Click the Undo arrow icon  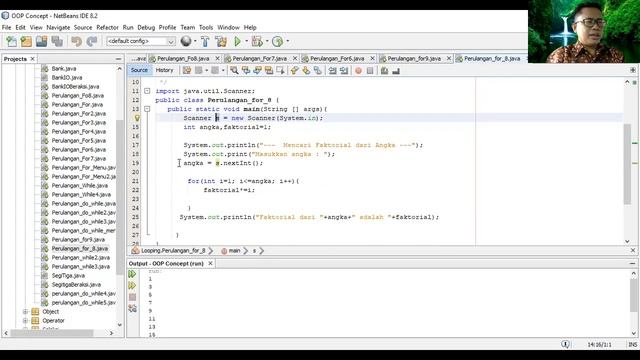coord(76,41)
